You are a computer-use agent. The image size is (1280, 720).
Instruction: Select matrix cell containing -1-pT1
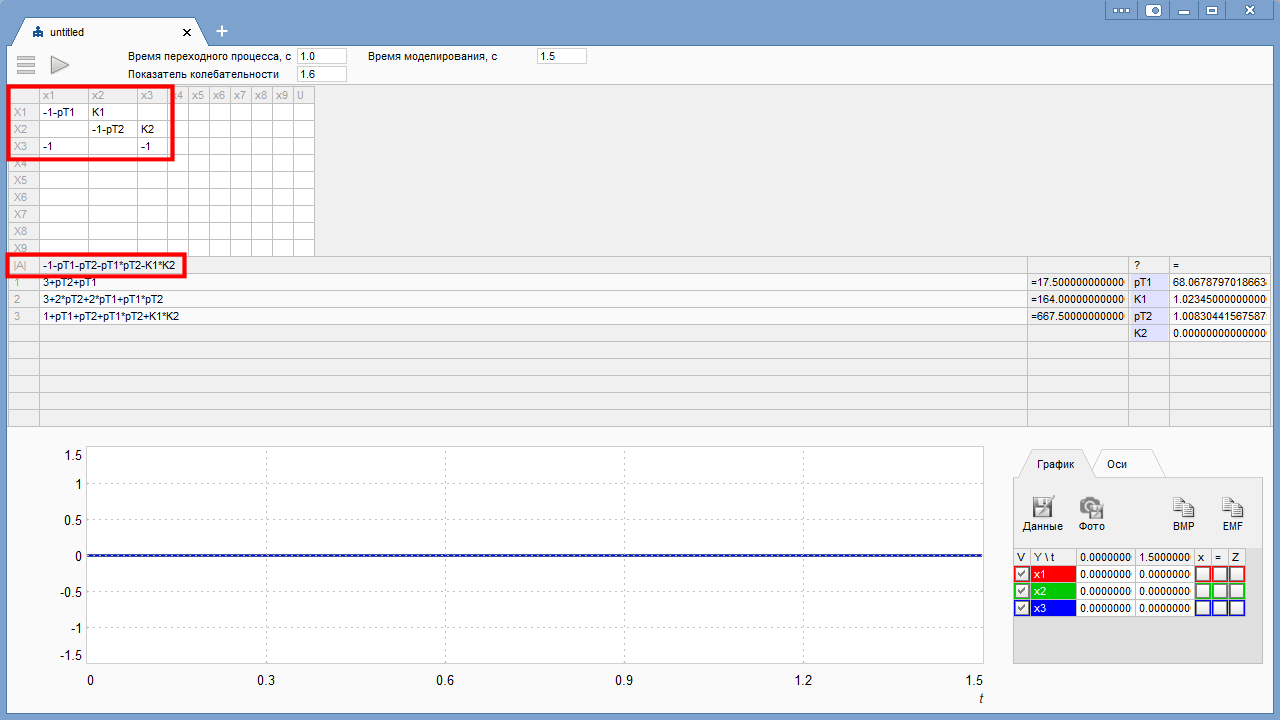(64, 112)
